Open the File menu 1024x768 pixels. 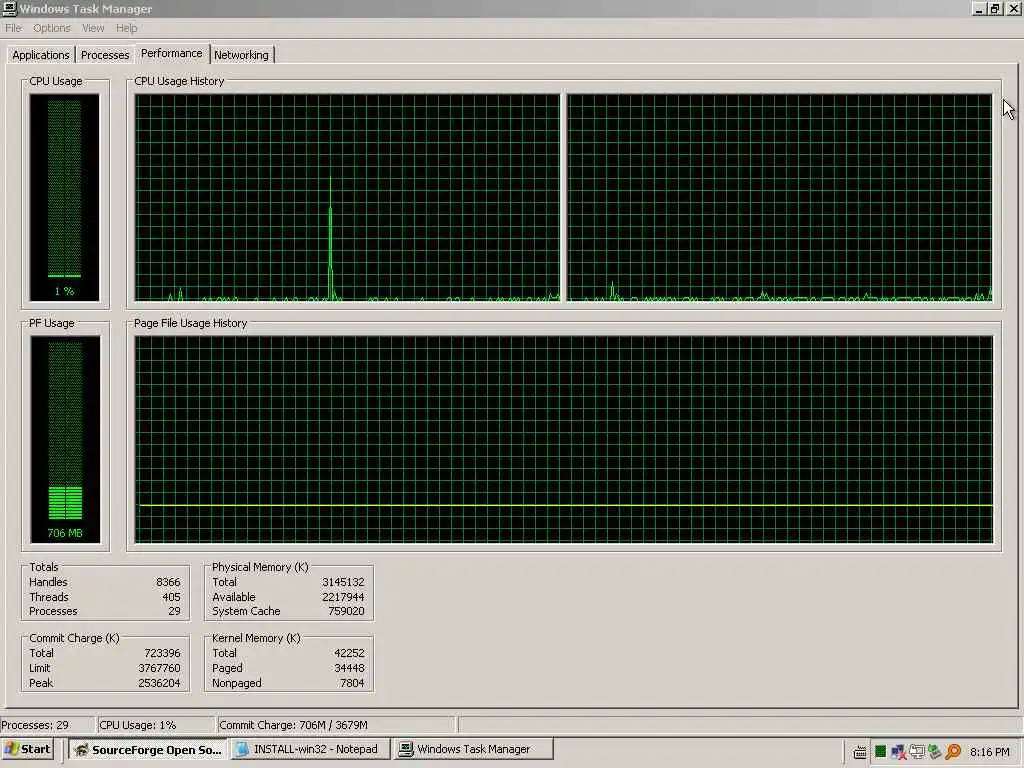pyautogui.click(x=13, y=28)
